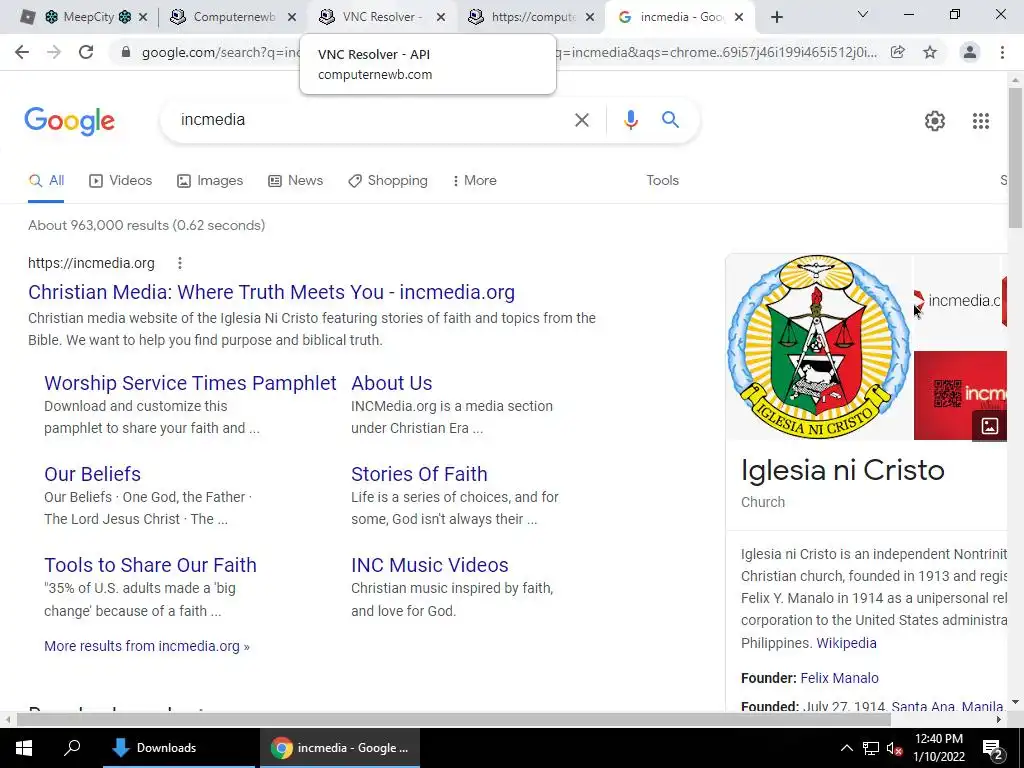Open more images in the knowledge panel
Screen dimensions: 1024x768
click(989, 426)
